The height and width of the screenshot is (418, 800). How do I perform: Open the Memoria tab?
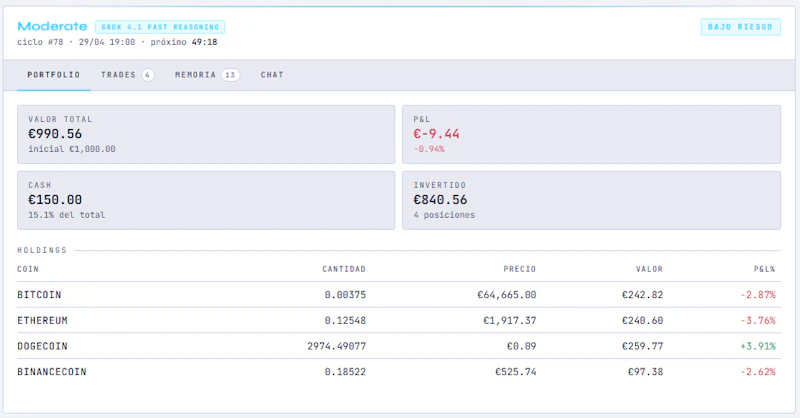[x=207, y=75]
